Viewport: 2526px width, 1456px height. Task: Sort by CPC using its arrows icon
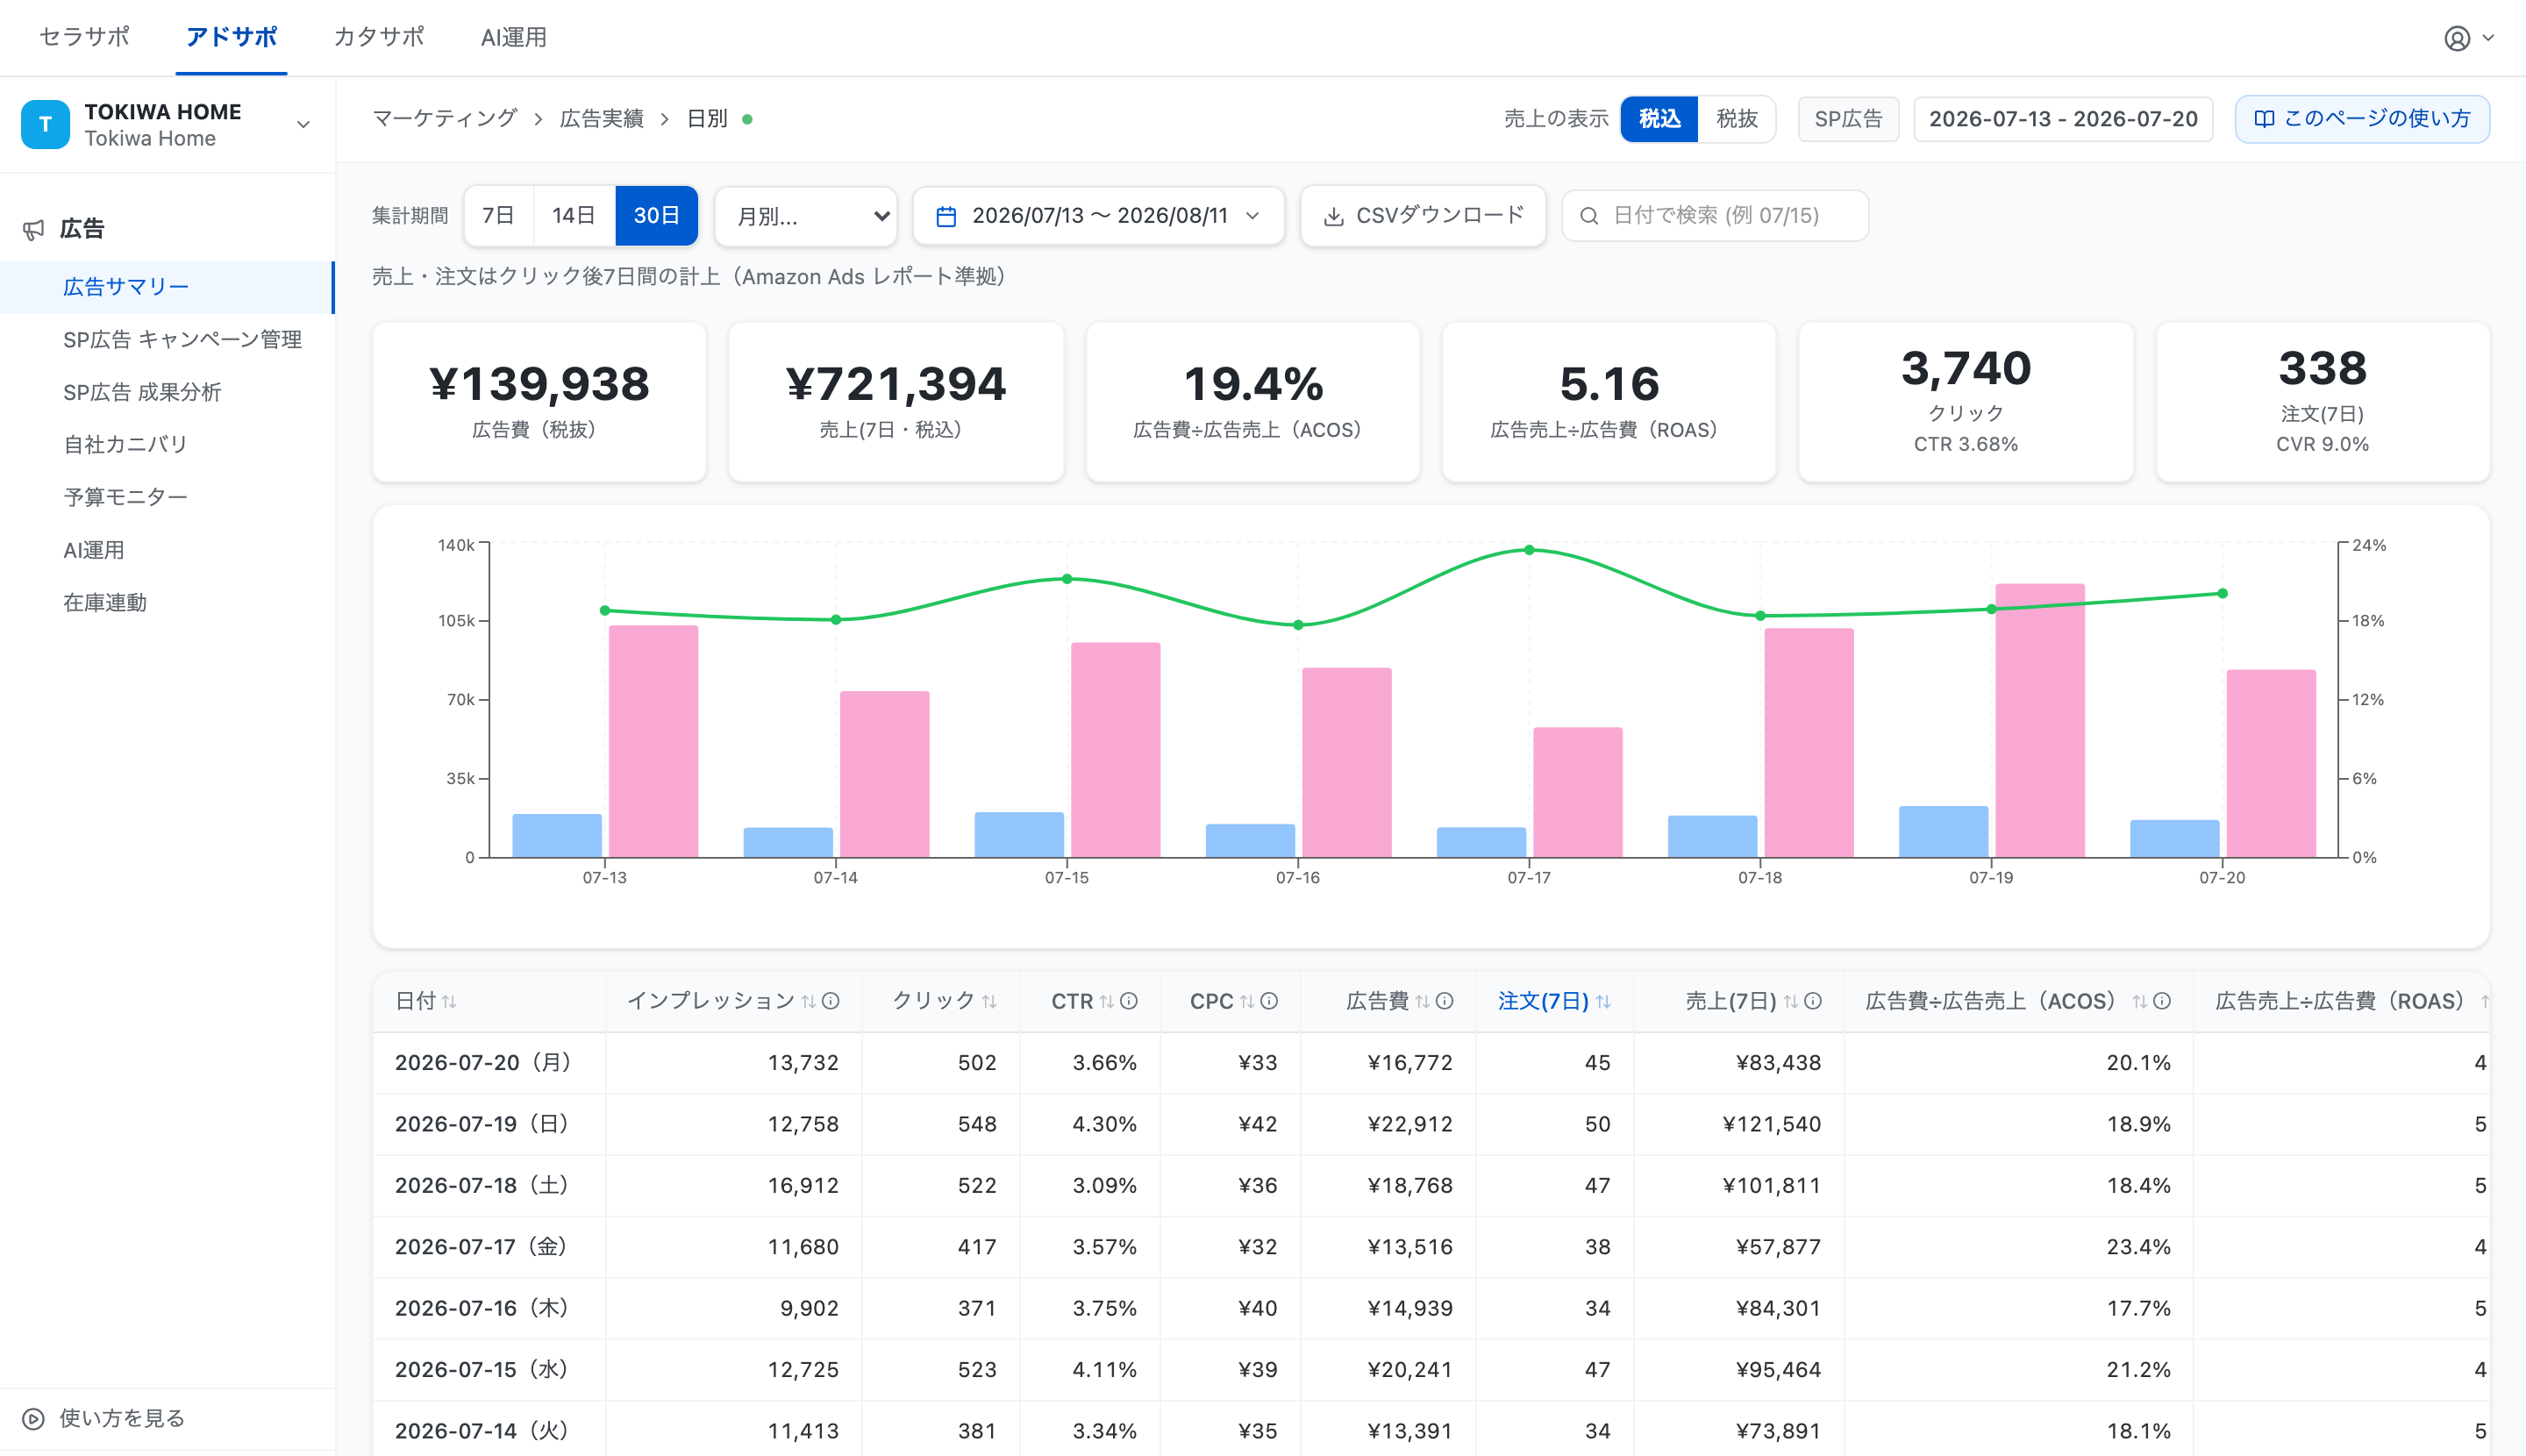point(1247,1002)
